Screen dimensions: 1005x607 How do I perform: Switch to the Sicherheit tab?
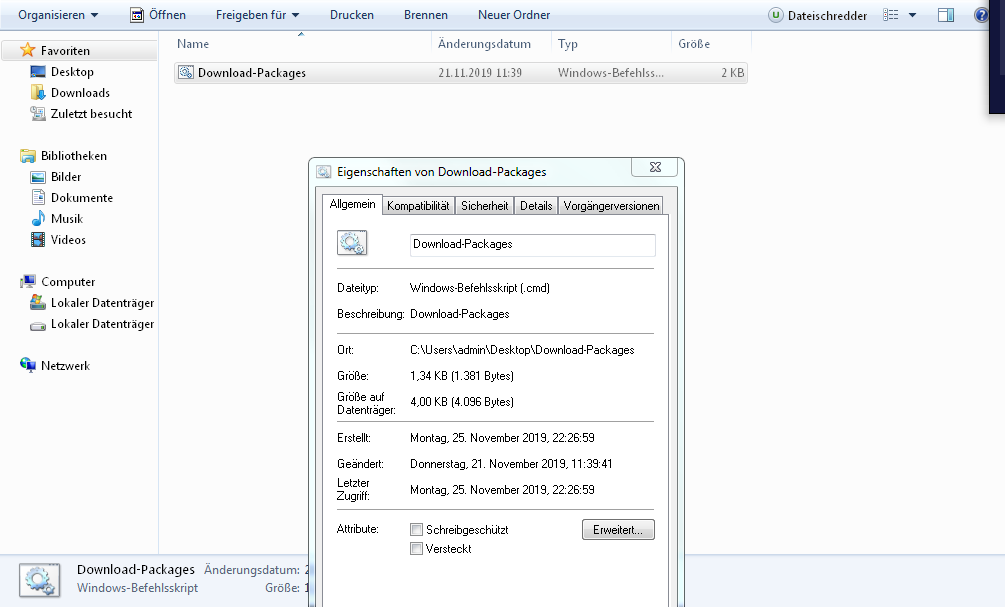pyautogui.click(x=485, y=206)
